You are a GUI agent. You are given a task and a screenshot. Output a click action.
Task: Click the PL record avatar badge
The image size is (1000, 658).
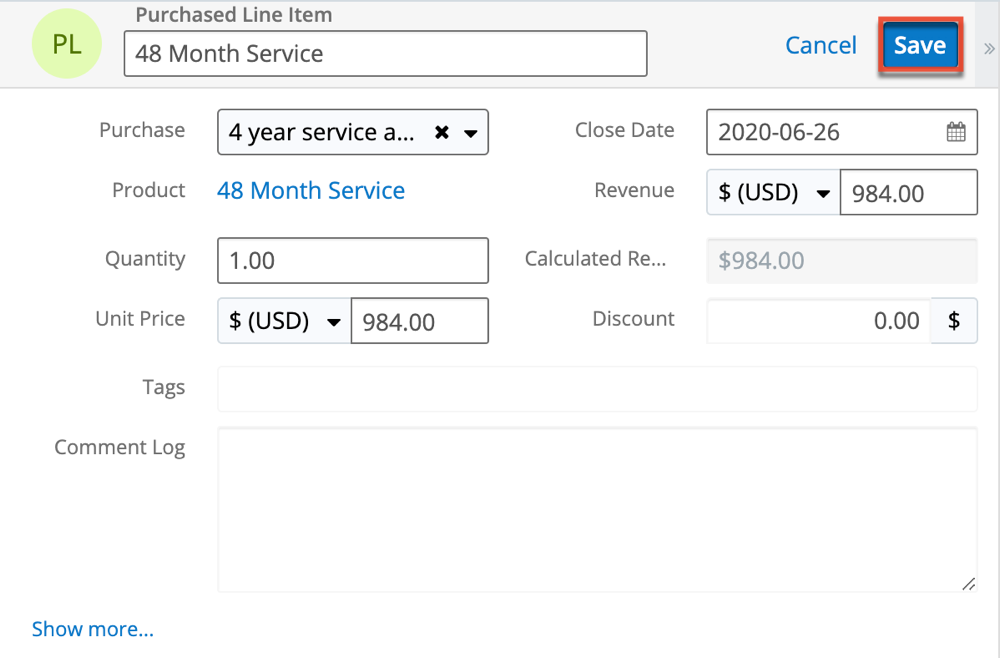(x=67, y=46)
